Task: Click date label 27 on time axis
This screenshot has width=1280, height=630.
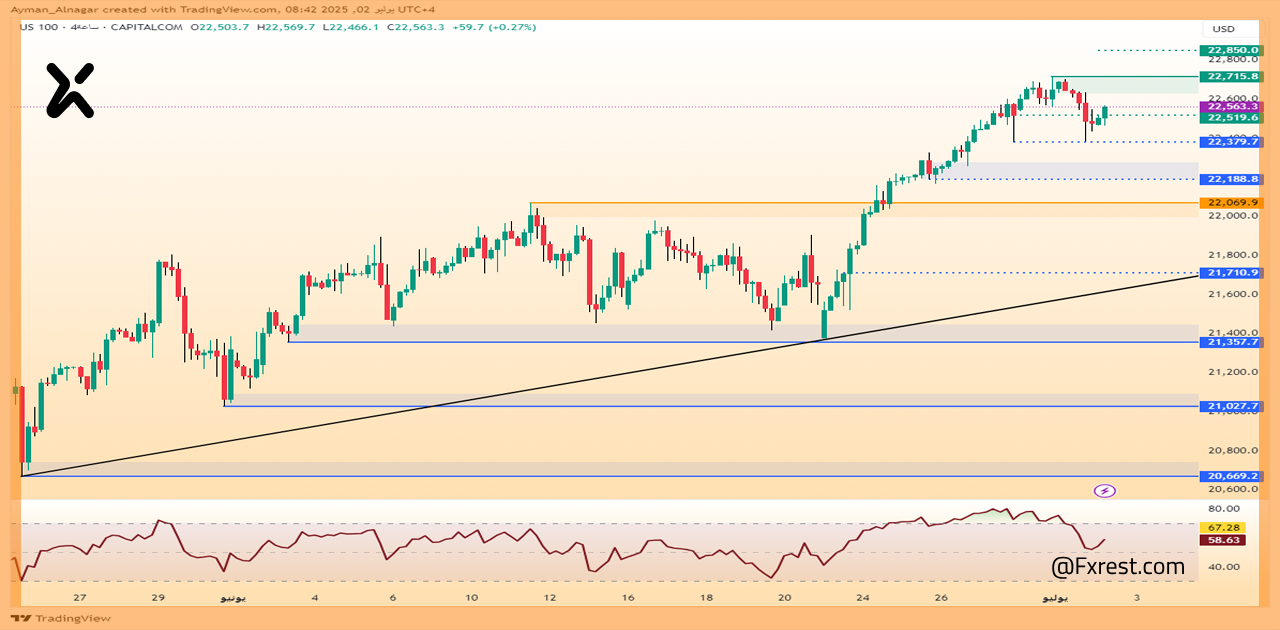Action: click(x=79, y=597)
